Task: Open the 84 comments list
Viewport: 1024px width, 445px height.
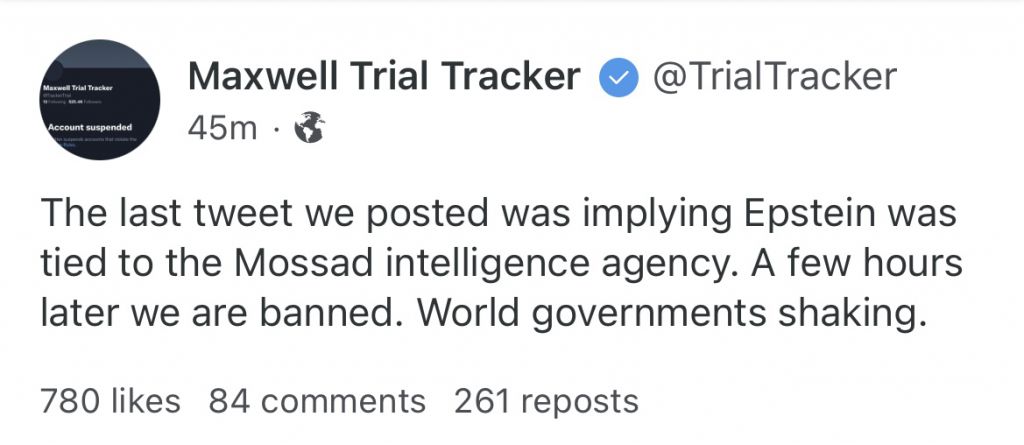Action: tap(317, 401)
